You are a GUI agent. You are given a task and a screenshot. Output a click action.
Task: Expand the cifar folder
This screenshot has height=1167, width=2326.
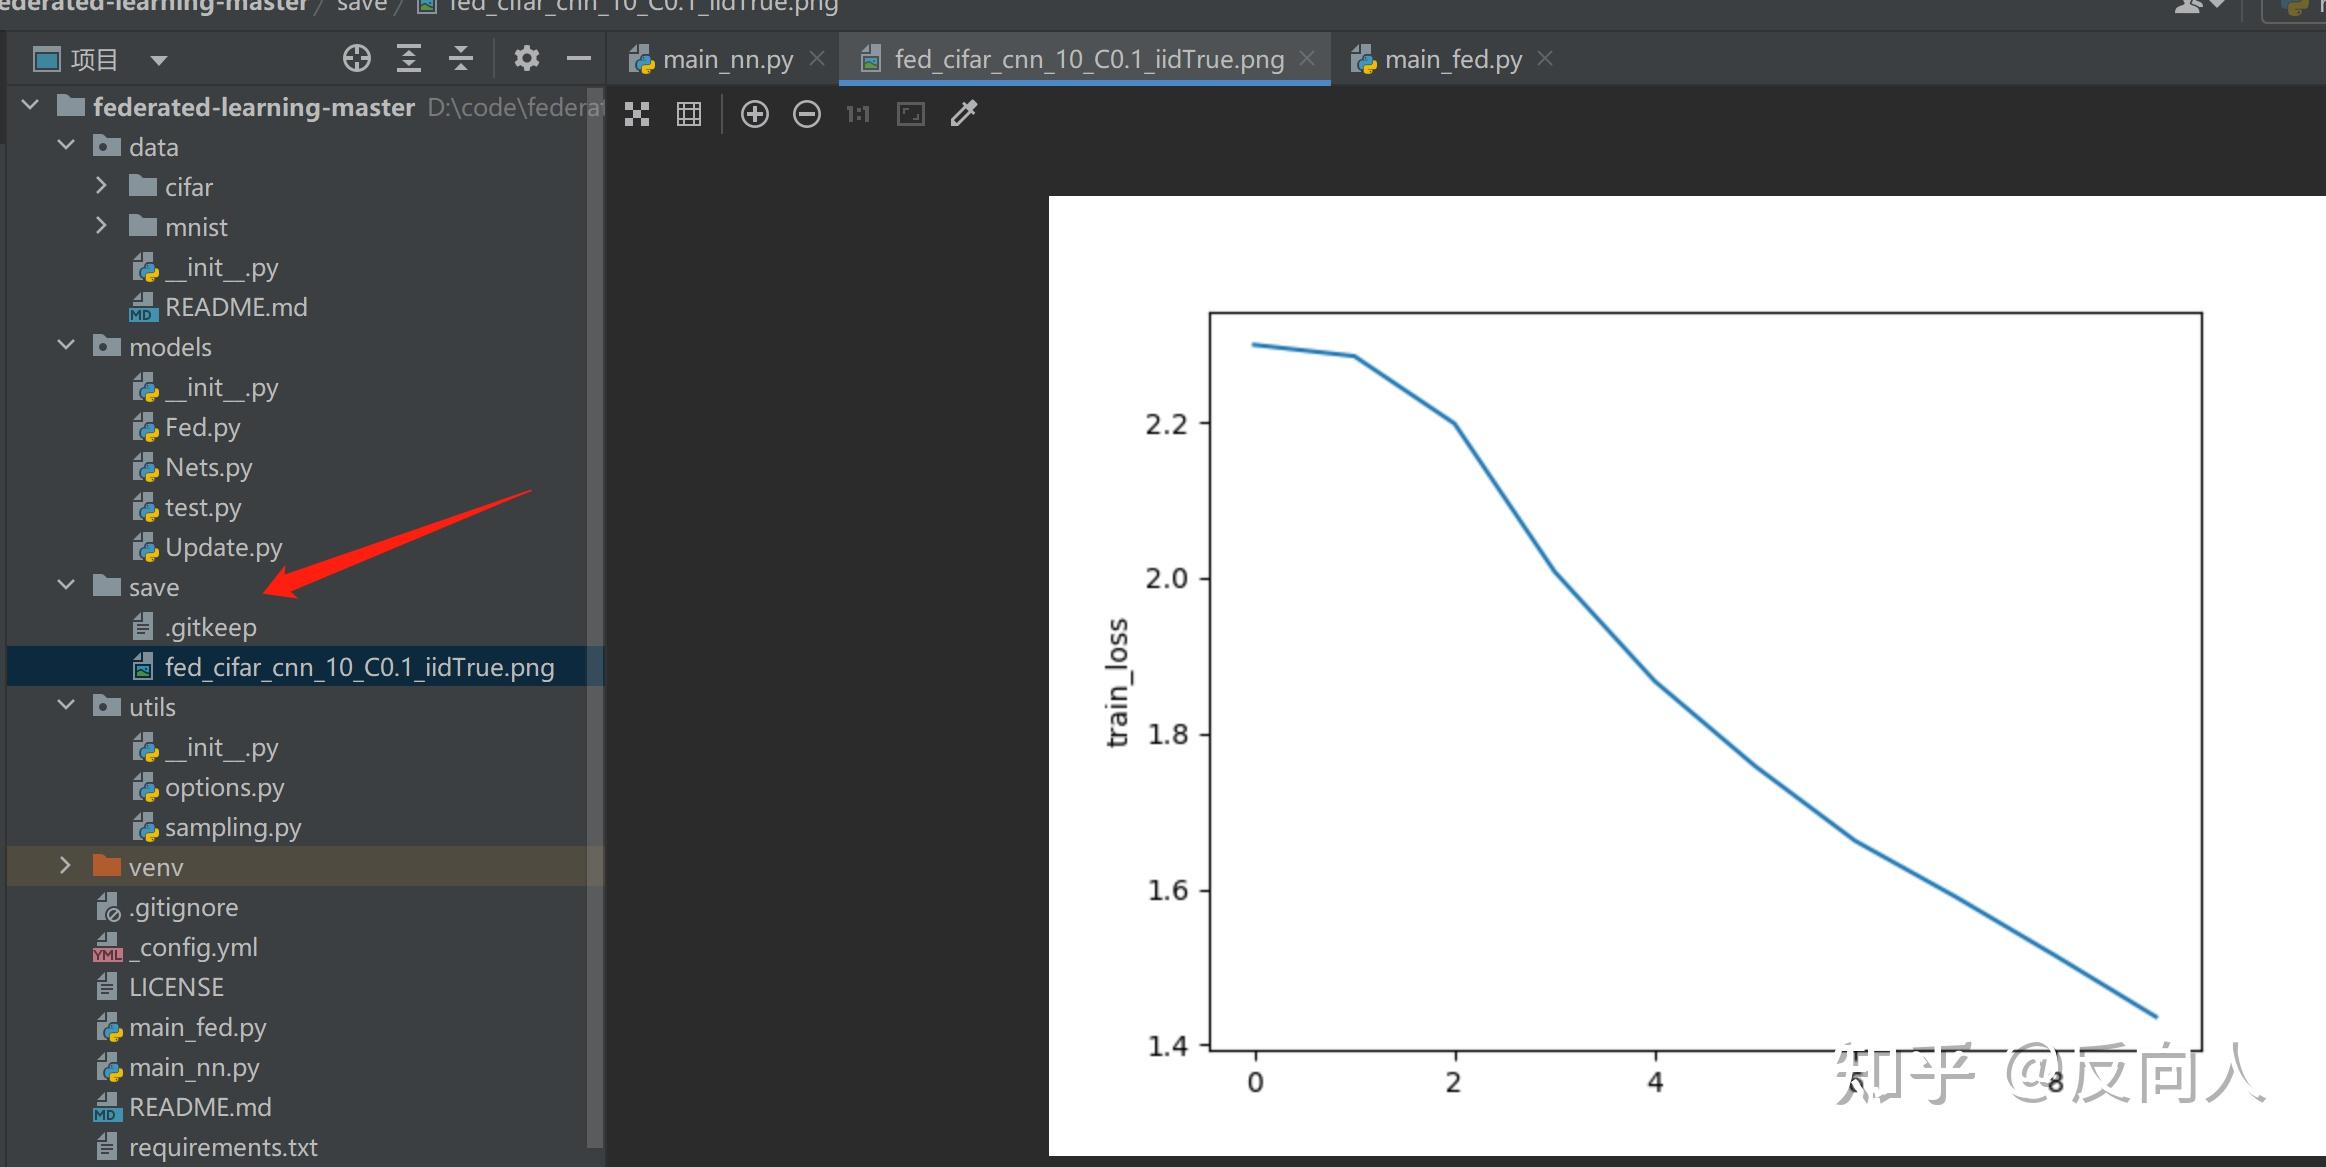101,186
